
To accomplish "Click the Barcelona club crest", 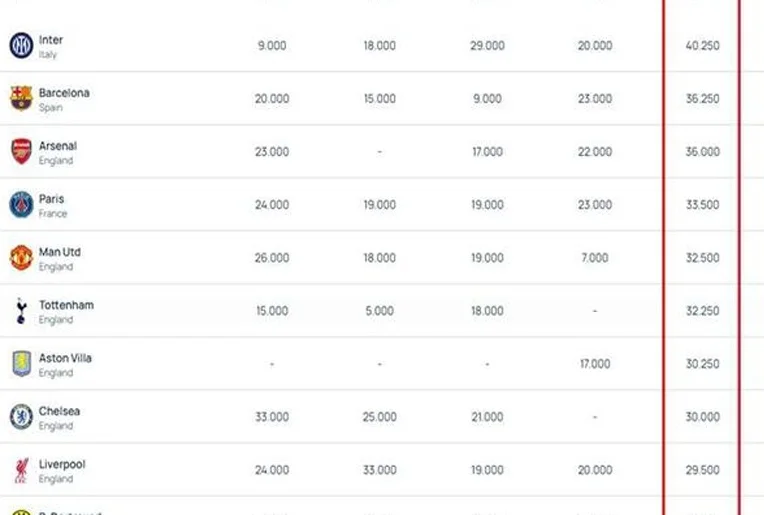I will (x=21, y=98).
